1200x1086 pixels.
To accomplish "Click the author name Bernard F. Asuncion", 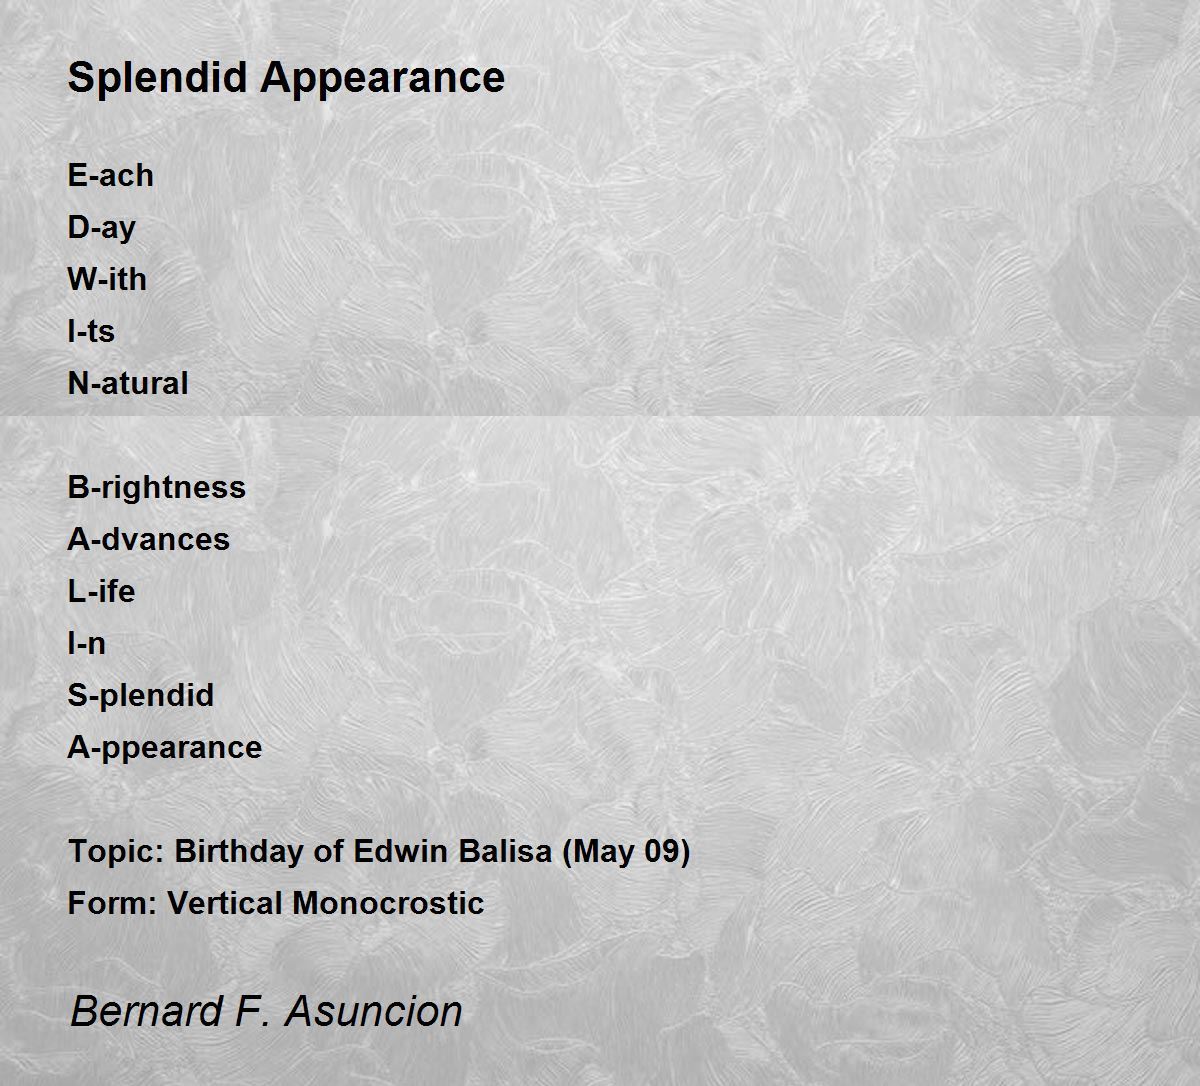I will coord(266,1011).
